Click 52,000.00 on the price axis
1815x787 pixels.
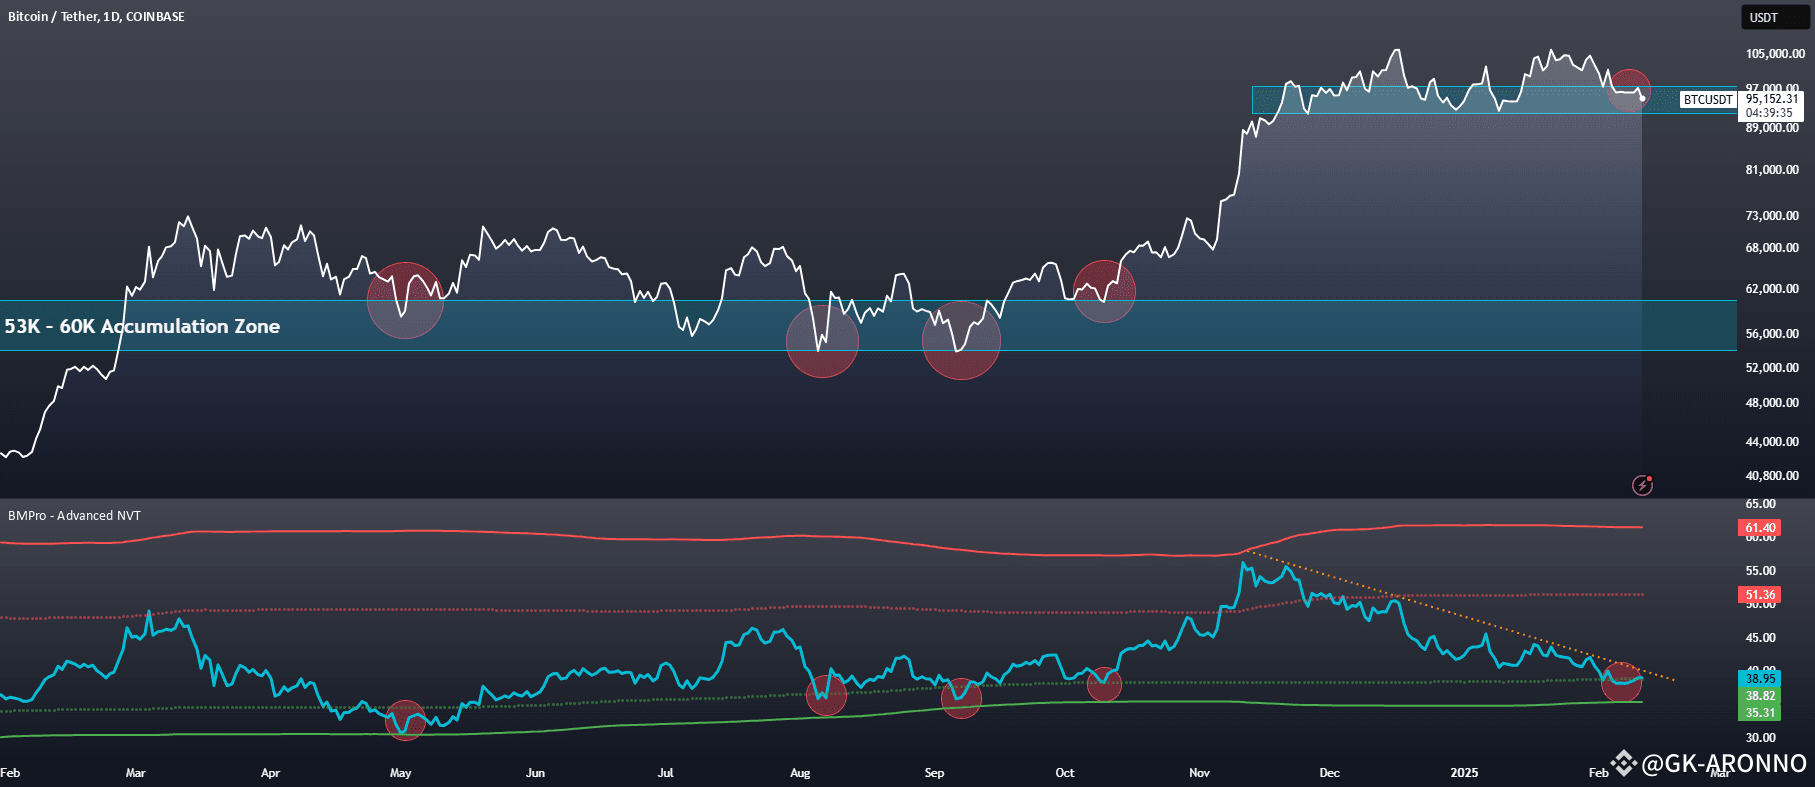pyautogui.click(x=1772, y=368)
